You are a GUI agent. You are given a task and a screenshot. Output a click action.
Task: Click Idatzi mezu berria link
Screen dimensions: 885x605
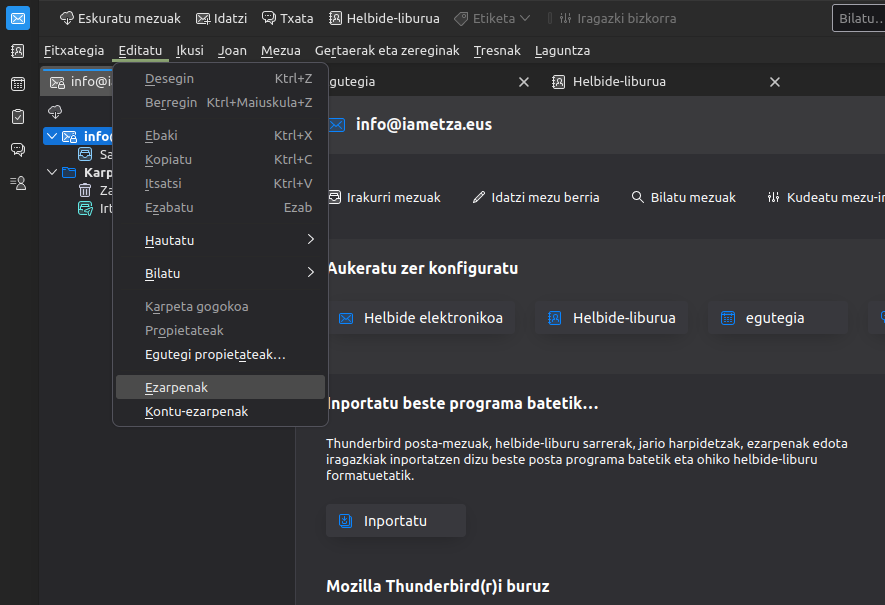(535, 197)
